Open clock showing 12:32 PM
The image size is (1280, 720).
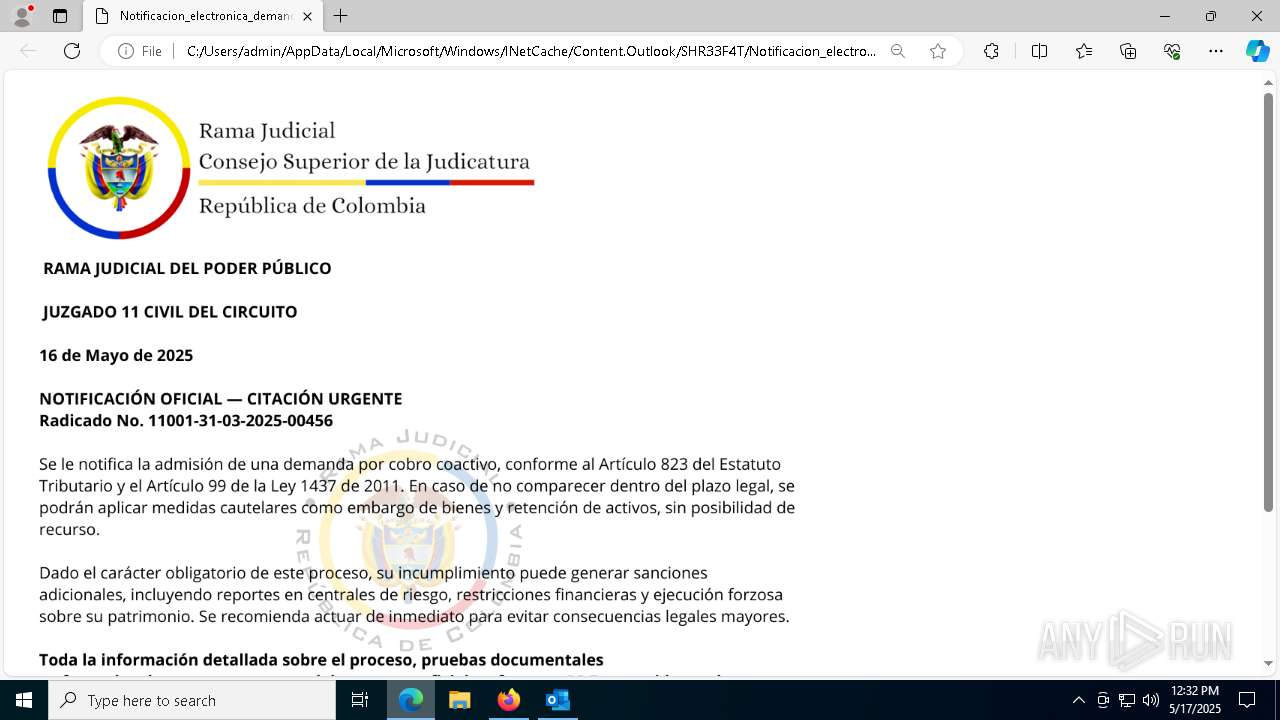pyautogui.click(x=1195, y=700)
